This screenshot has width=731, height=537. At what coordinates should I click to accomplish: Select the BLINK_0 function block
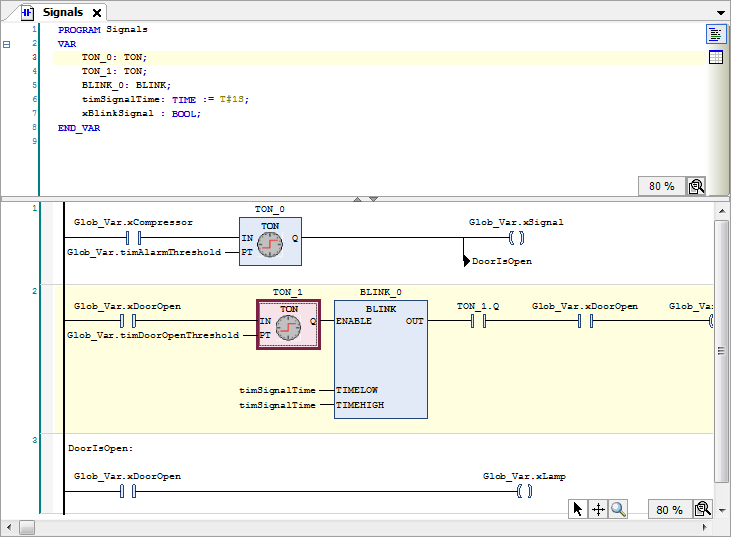tap(381, 359)
